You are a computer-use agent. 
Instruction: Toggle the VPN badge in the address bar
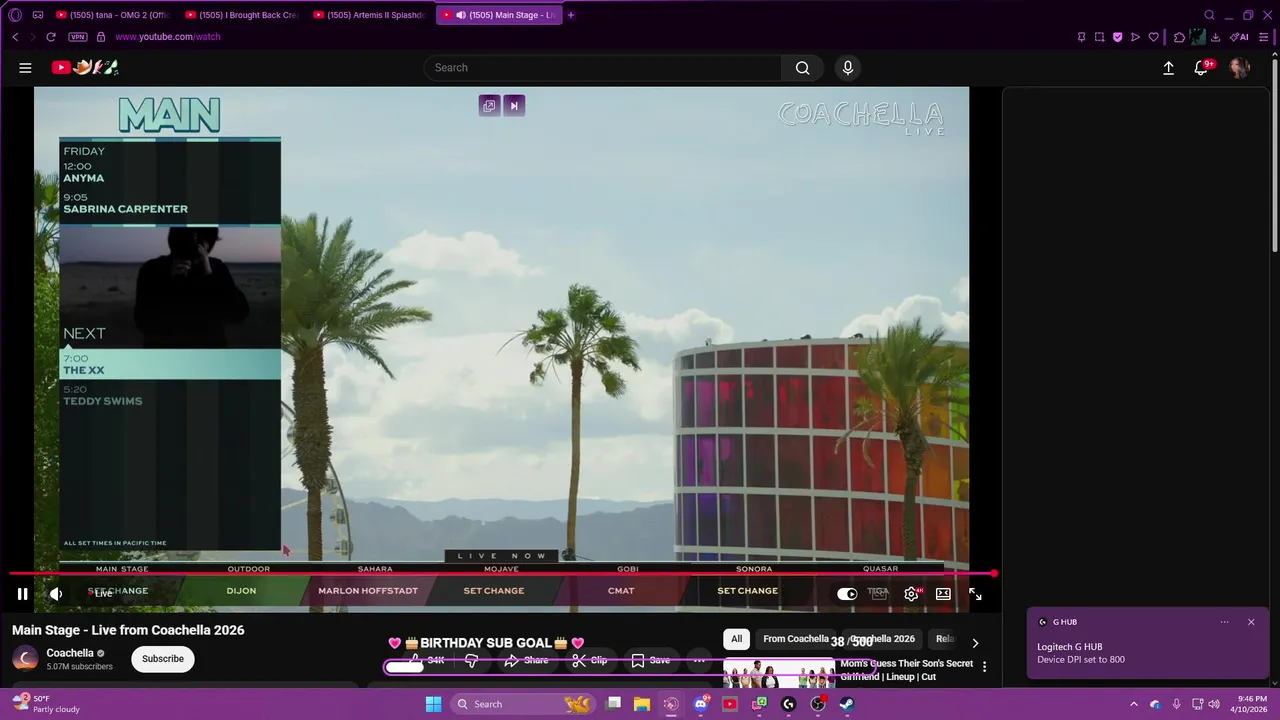point(78,37)
